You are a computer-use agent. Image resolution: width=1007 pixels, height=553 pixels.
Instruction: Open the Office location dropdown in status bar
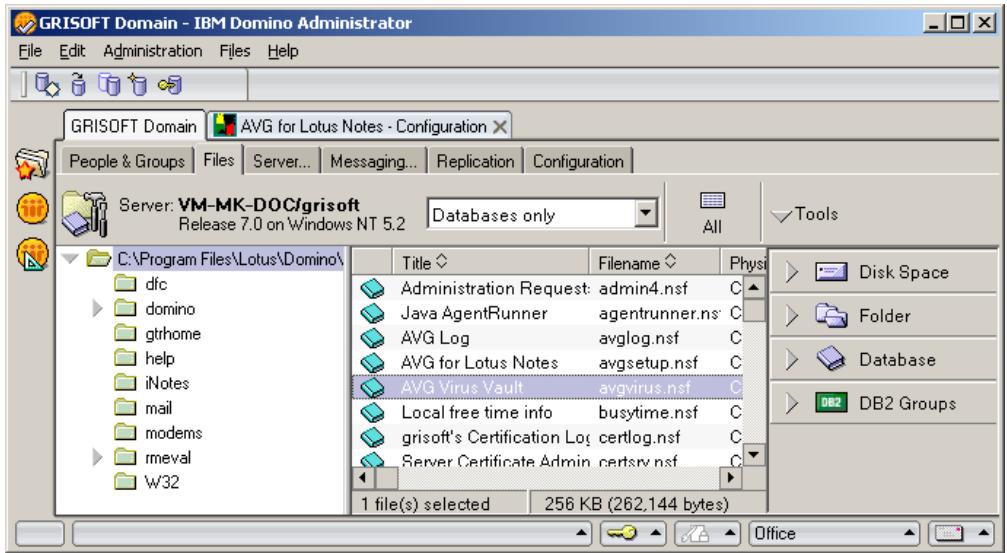909,533
